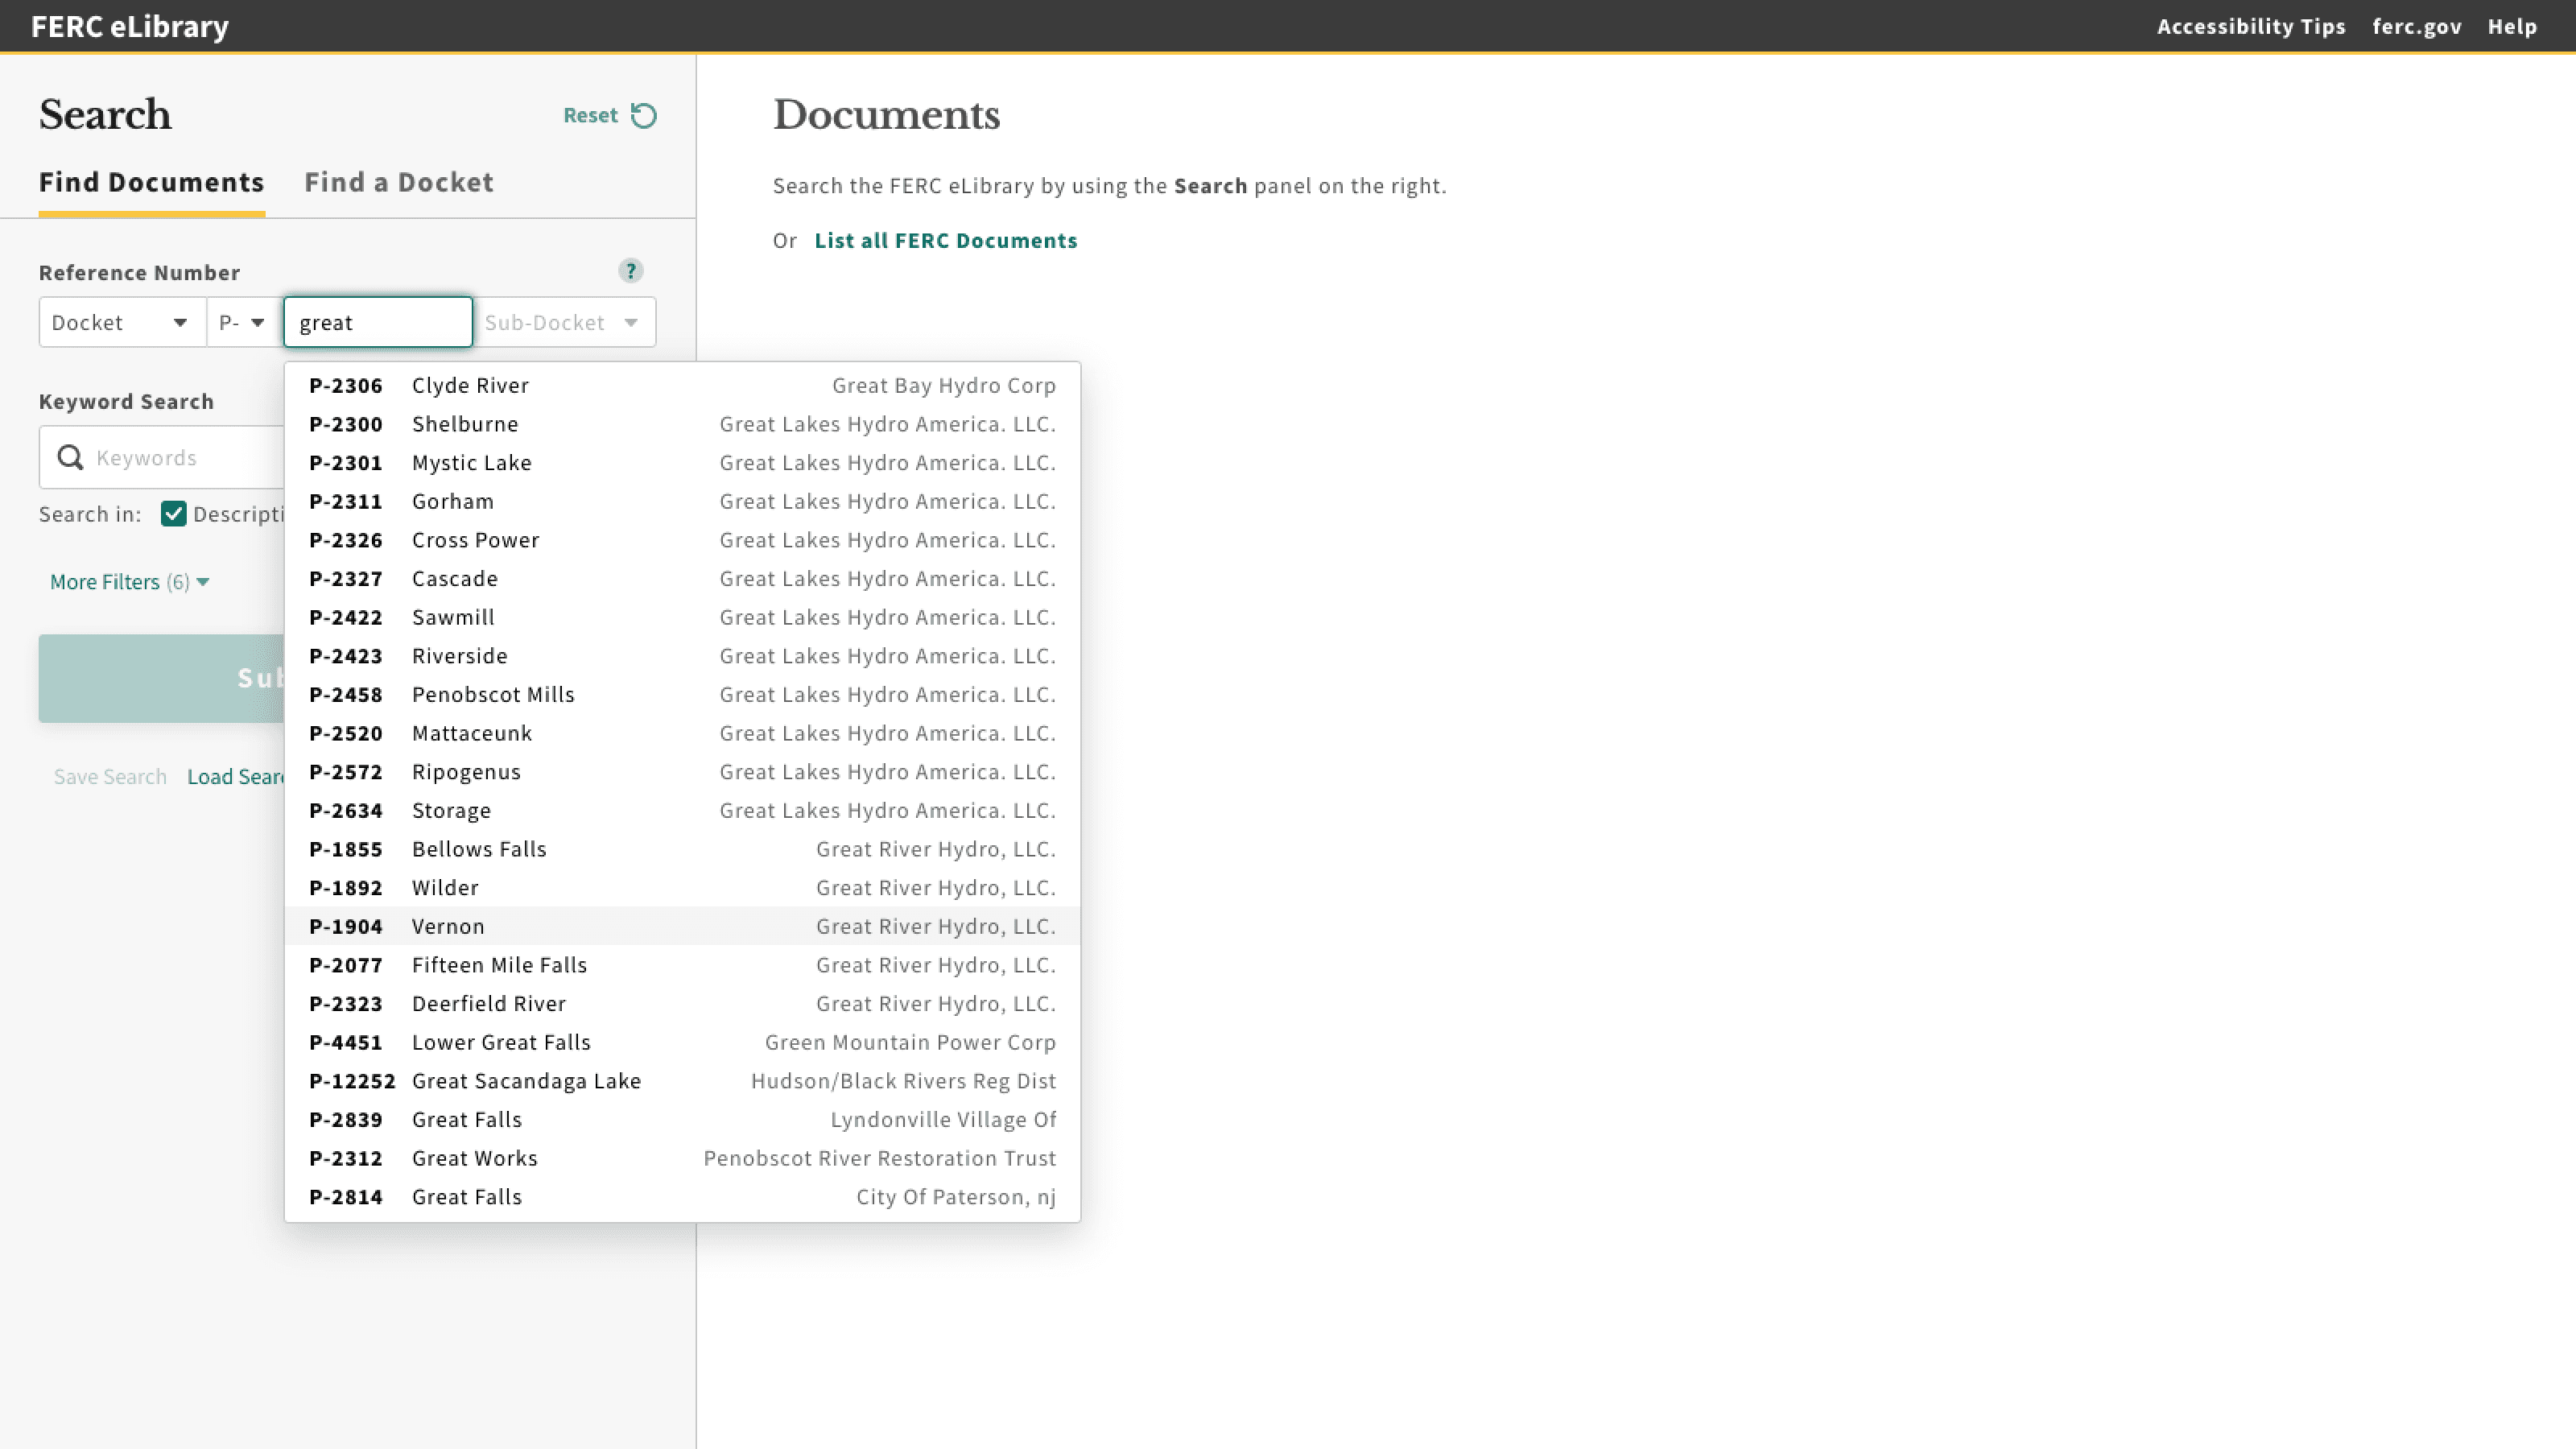Viewport: 2576px width, 1449px height.
Task: Expand More Filters (6)
Action: (x=129, y=582)
